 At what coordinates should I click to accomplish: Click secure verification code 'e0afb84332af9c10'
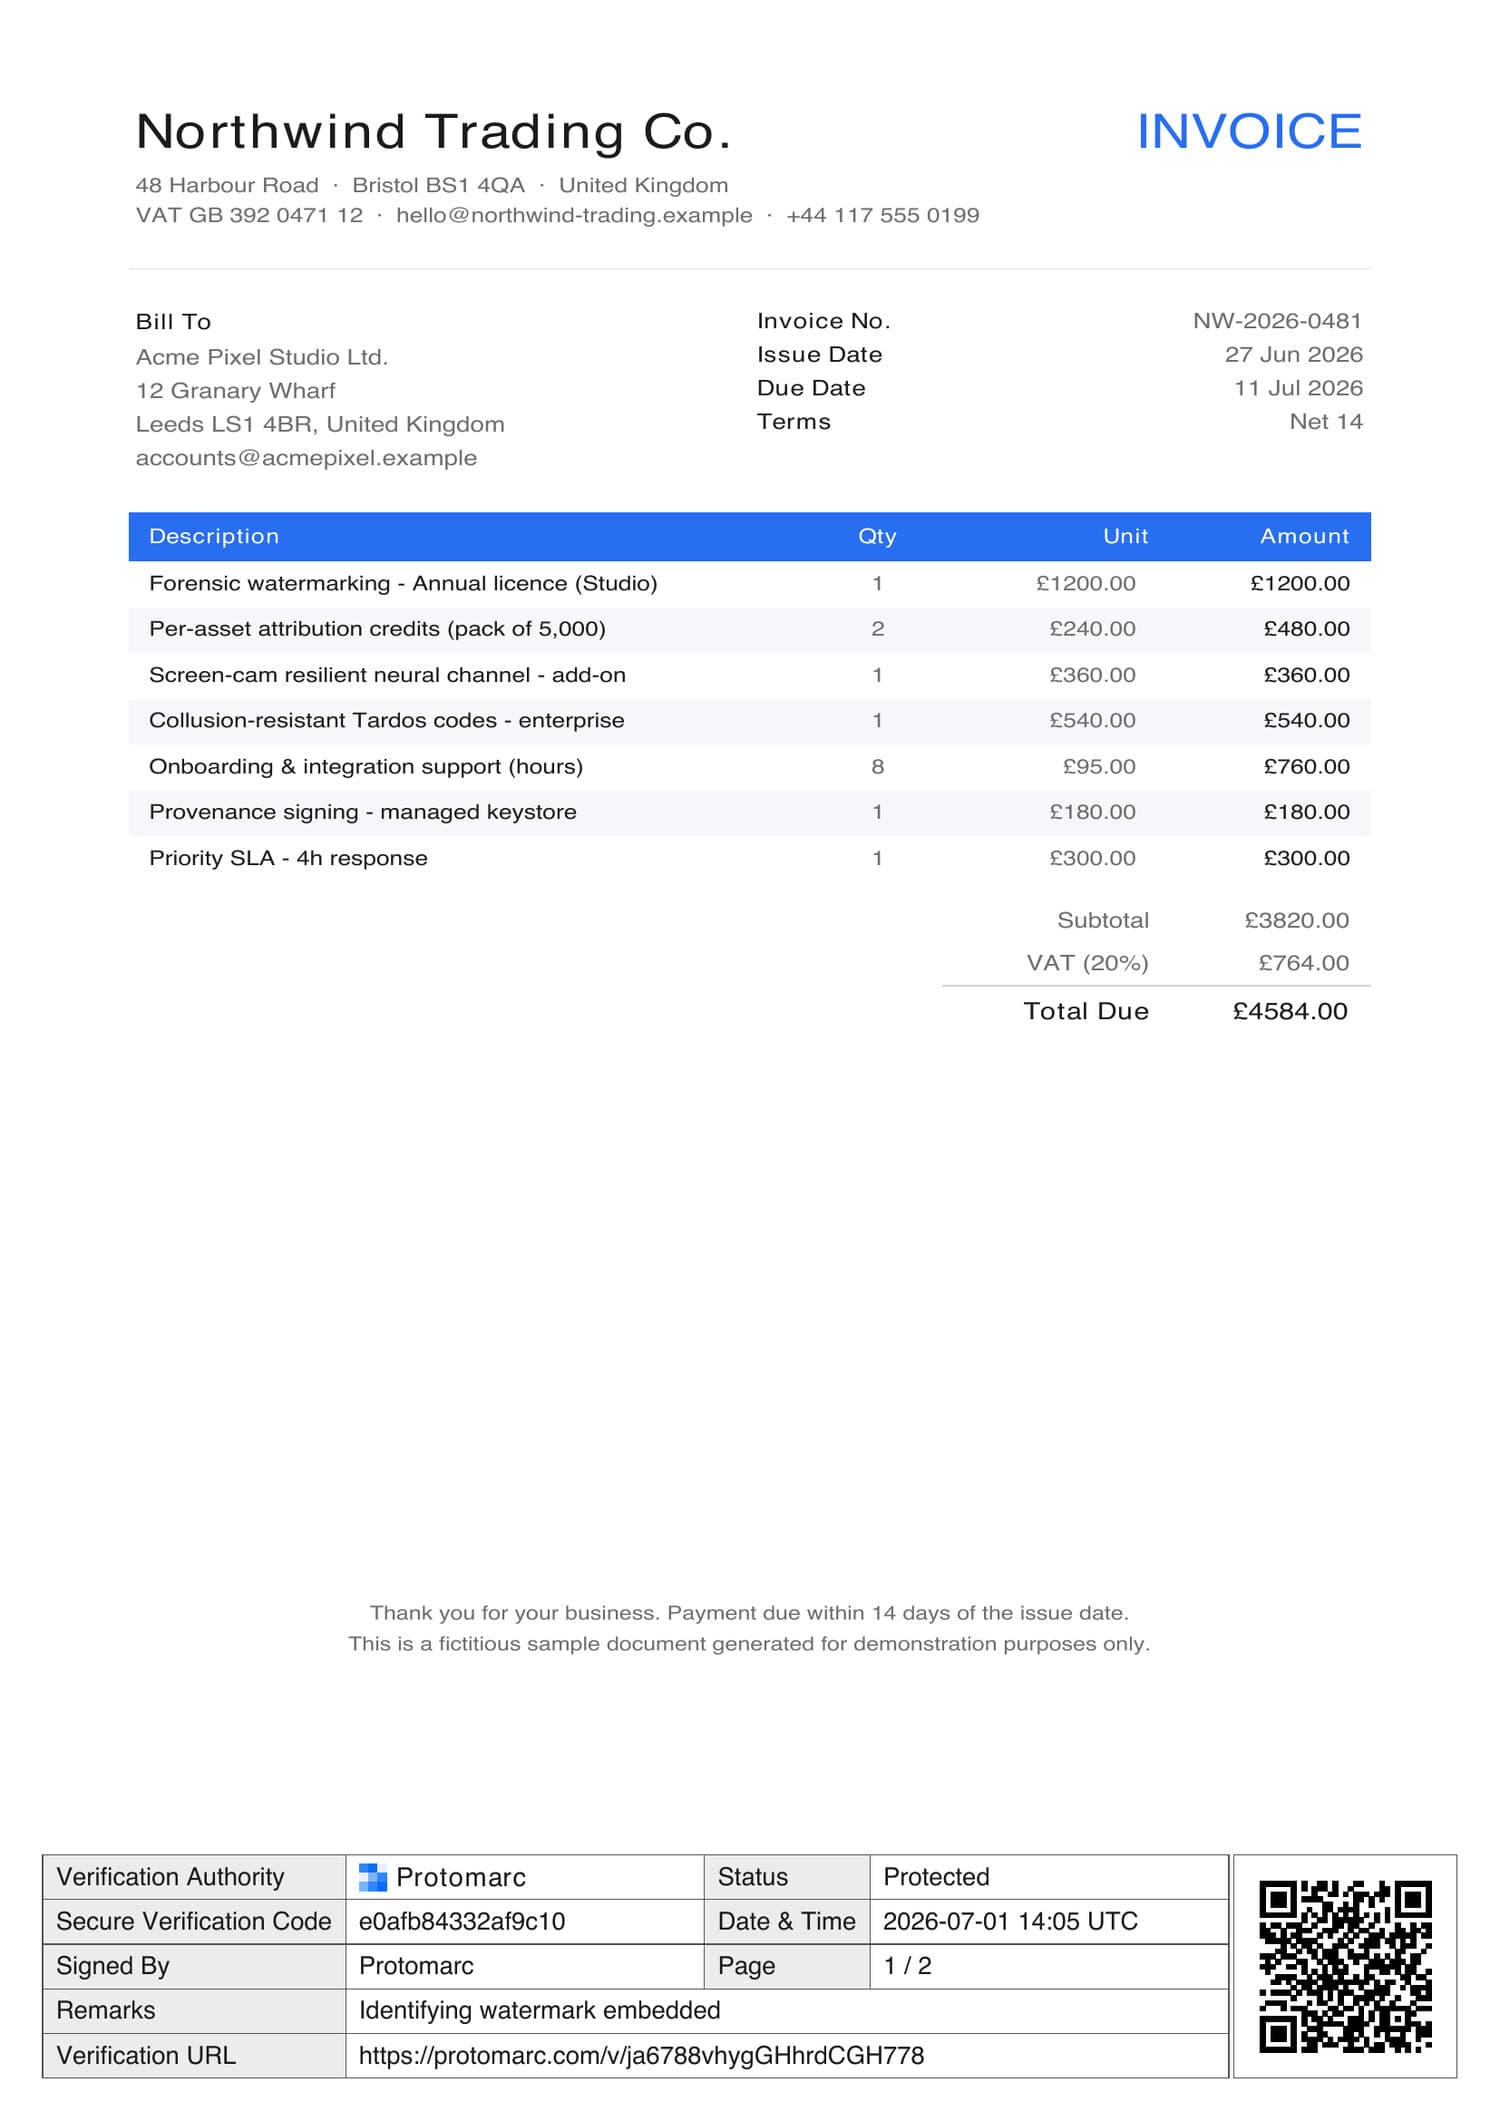[462, 1921]
